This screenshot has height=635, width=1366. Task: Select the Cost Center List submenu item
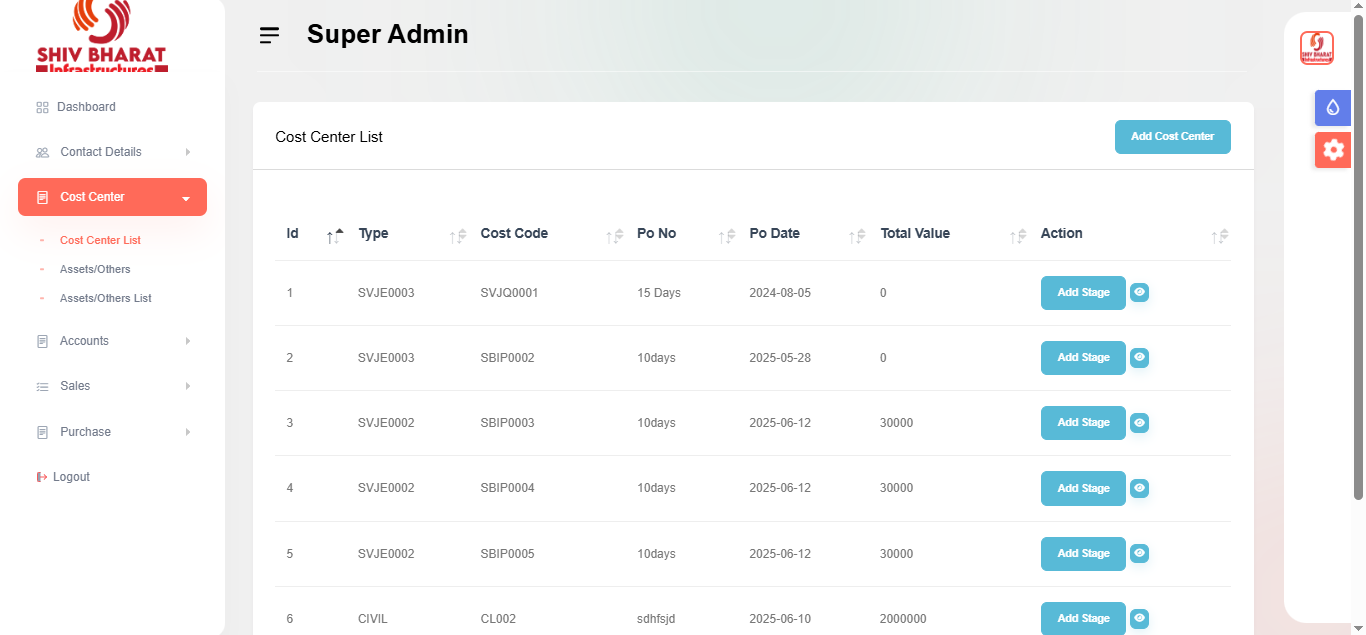click(x=100, y=240)
